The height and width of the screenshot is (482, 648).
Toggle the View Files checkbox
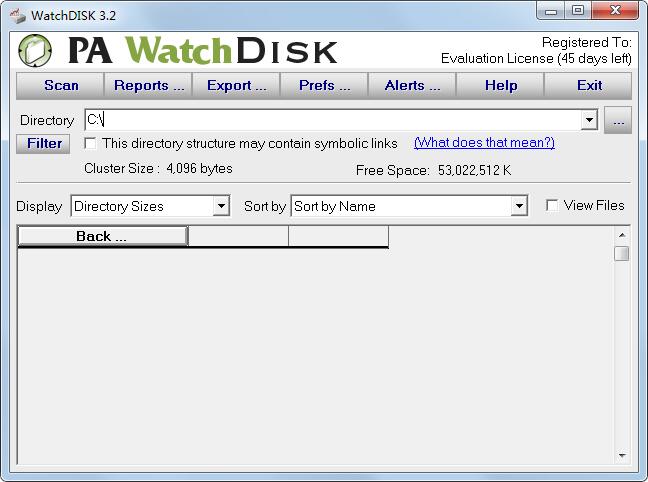(x=552, y=205)
